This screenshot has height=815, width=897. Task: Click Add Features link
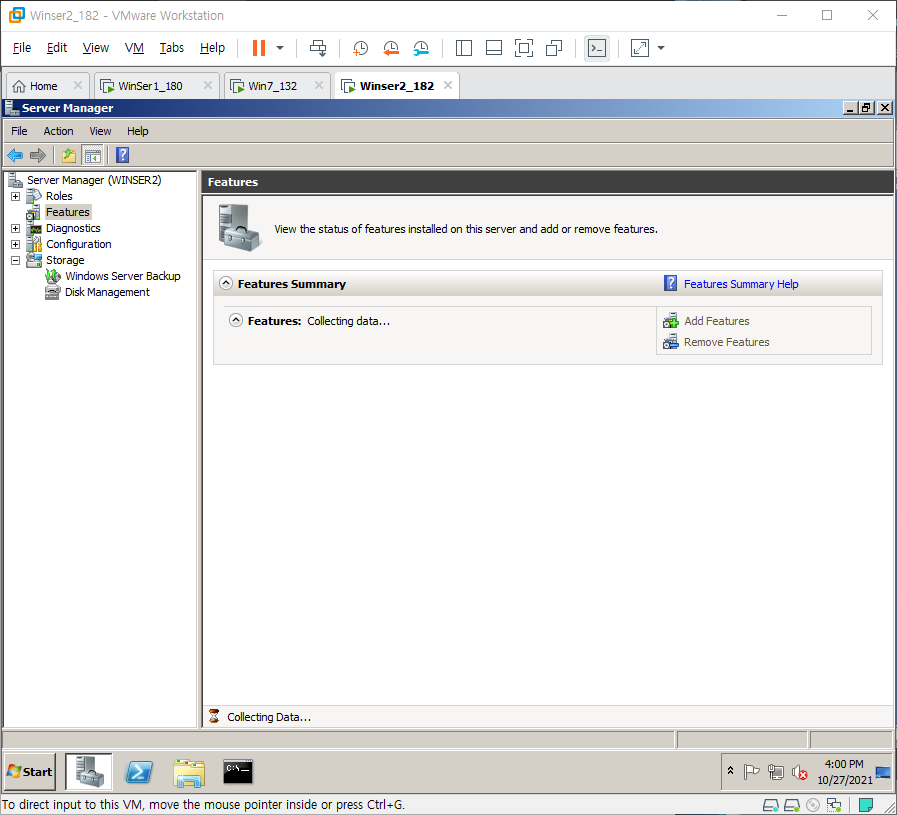pyautogui.click(x=717, y=321)
